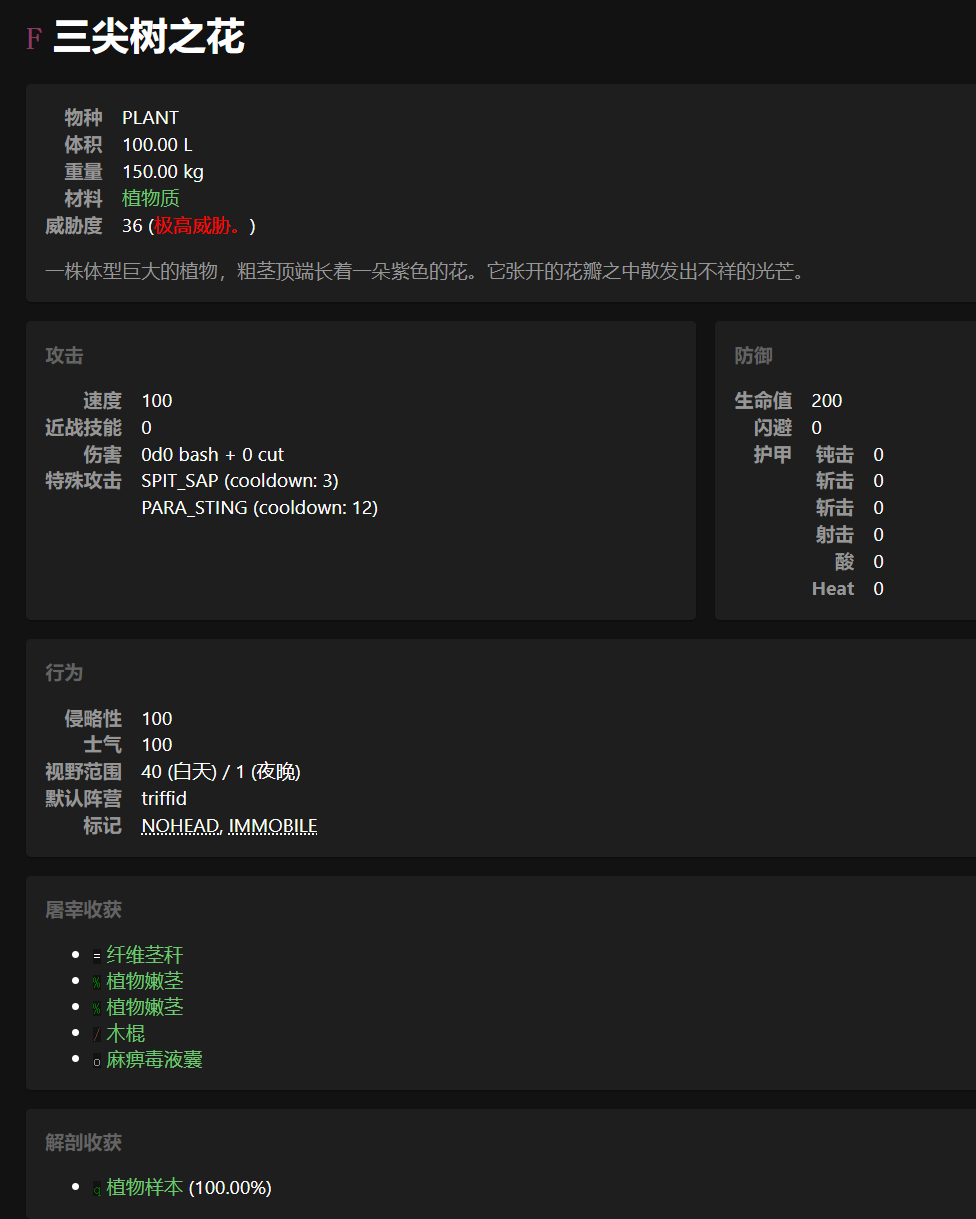Open the 木棍 item link
The height and width of the screenshot is (1219, 976).
(126, 1033)
